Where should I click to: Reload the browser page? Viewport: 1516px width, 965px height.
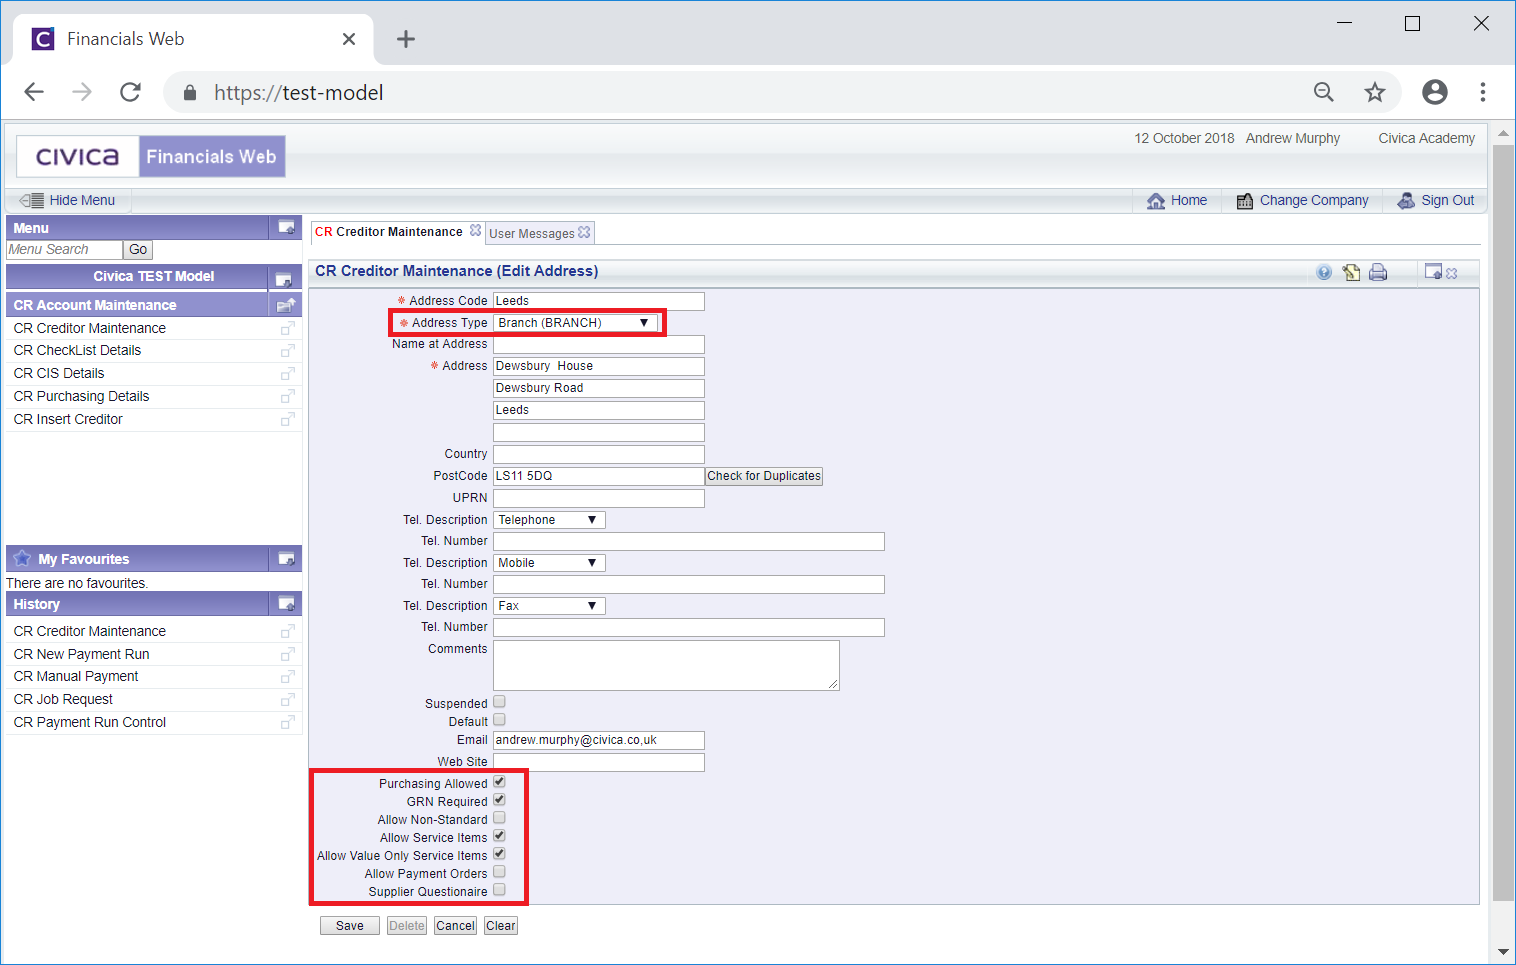coord(130,92)
